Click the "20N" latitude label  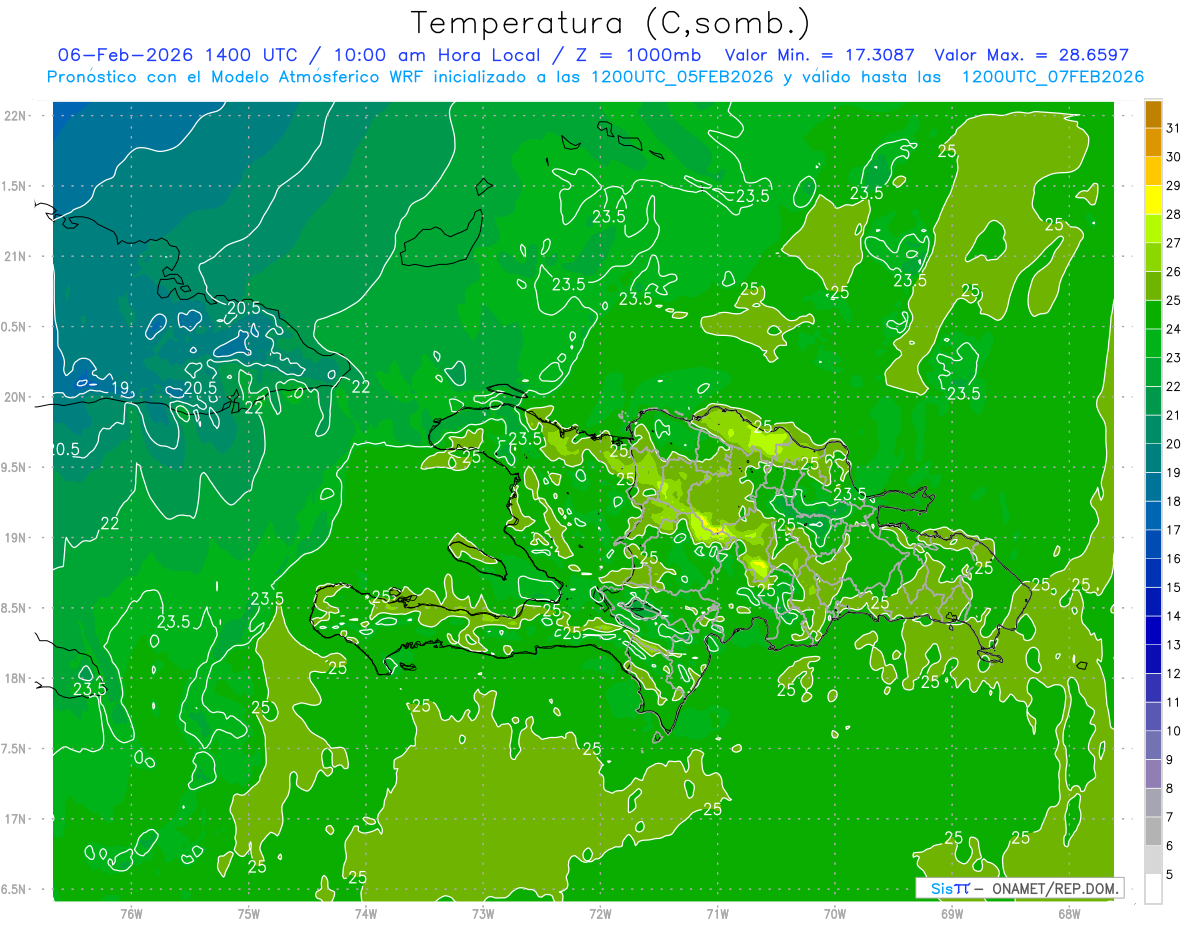point(14,397)
